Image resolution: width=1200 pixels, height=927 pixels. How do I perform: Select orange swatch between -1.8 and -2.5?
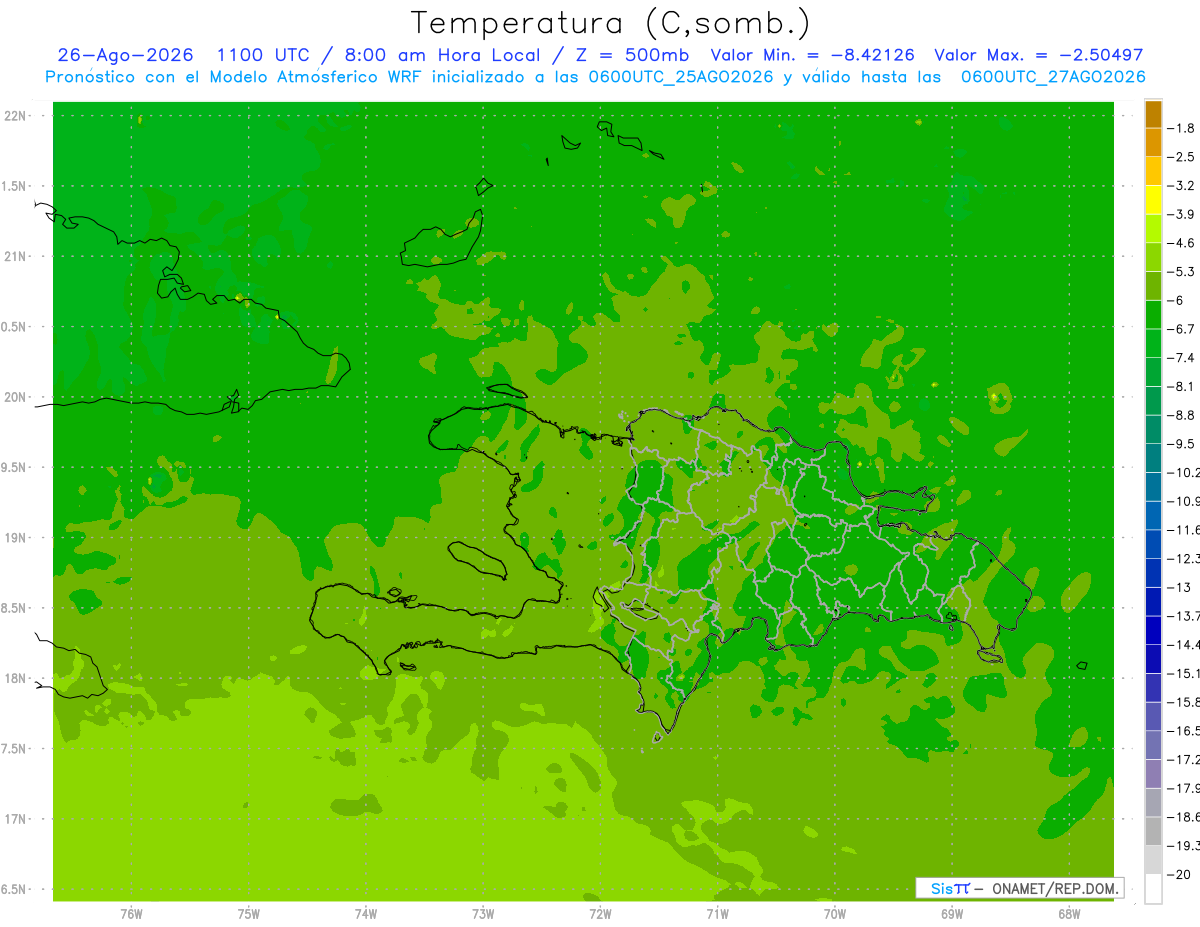1153,143
